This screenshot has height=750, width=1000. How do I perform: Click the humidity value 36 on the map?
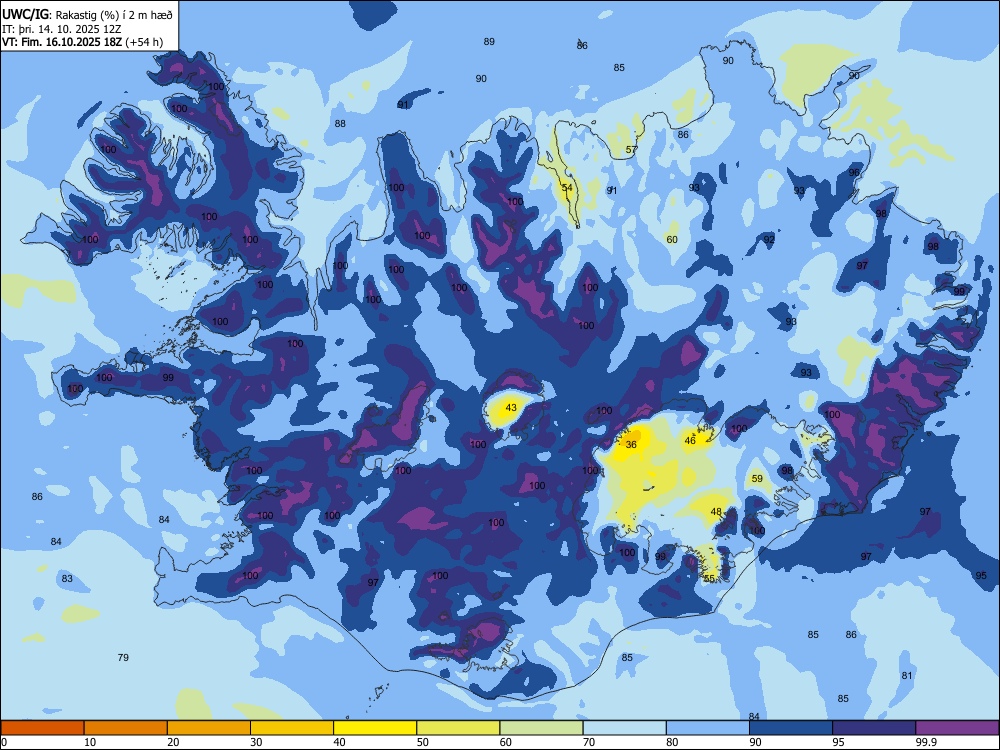pyautogui.click(x=631, y=445)
